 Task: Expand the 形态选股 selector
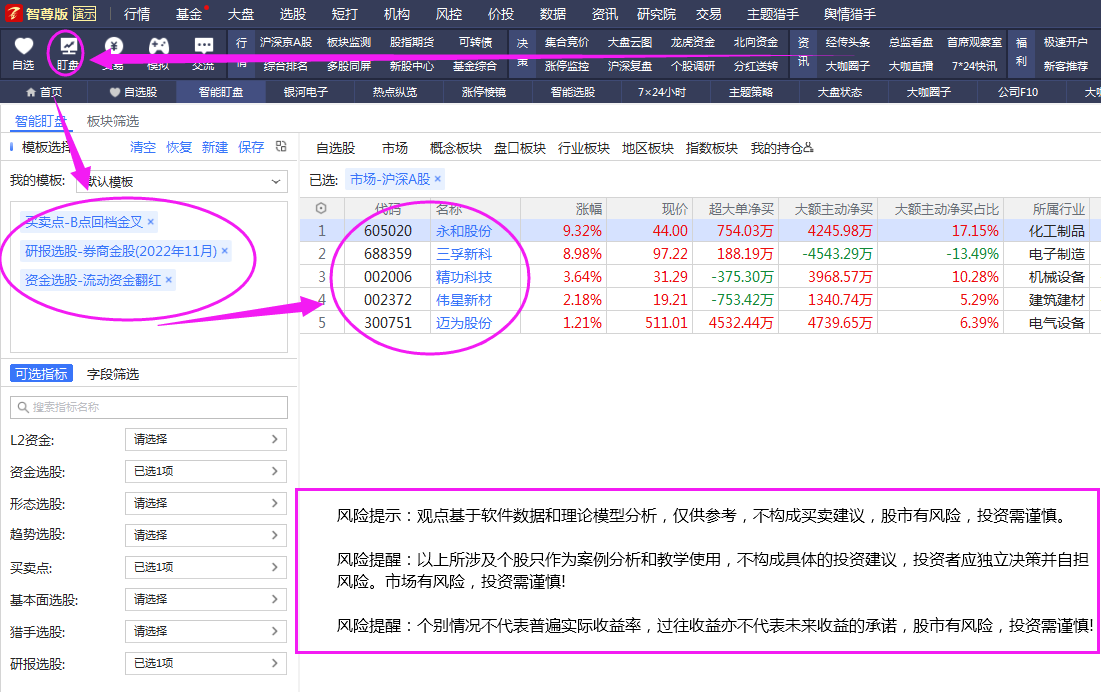coord(206,503)
